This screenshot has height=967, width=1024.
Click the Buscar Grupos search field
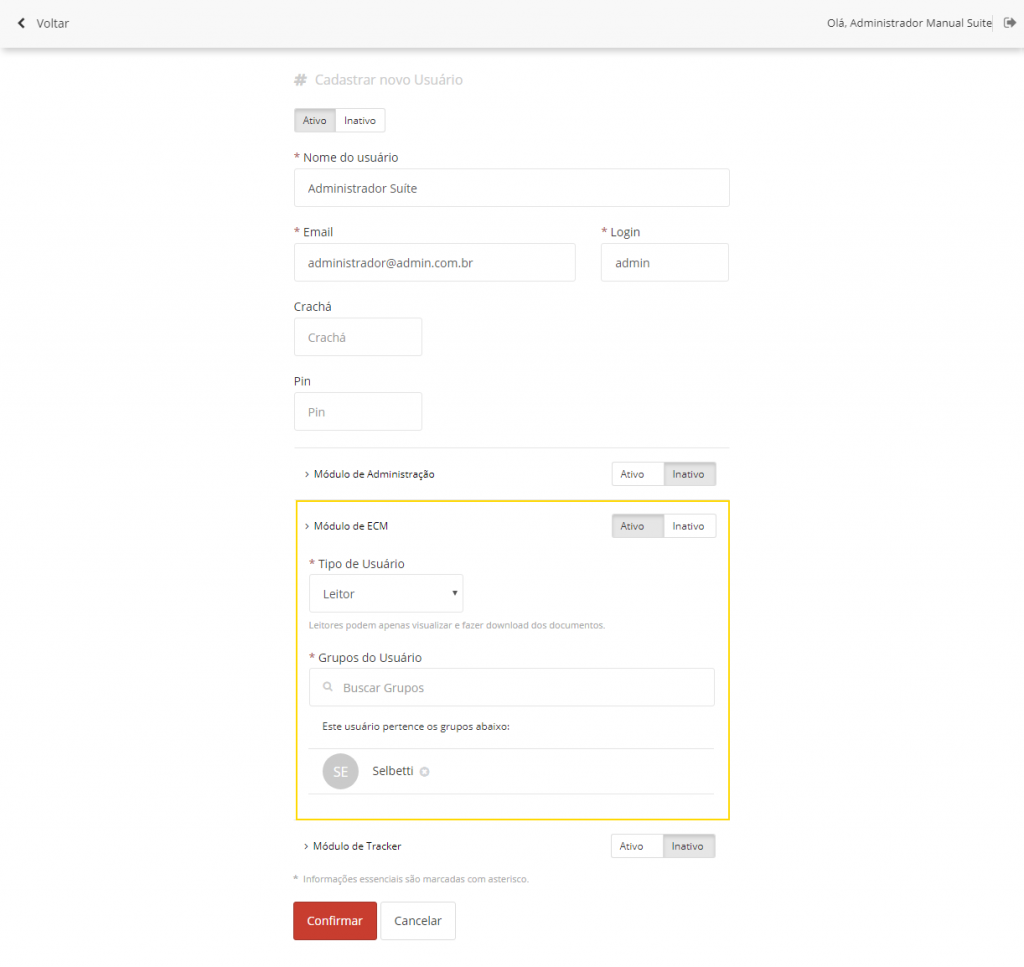click(x=511, y=687)
